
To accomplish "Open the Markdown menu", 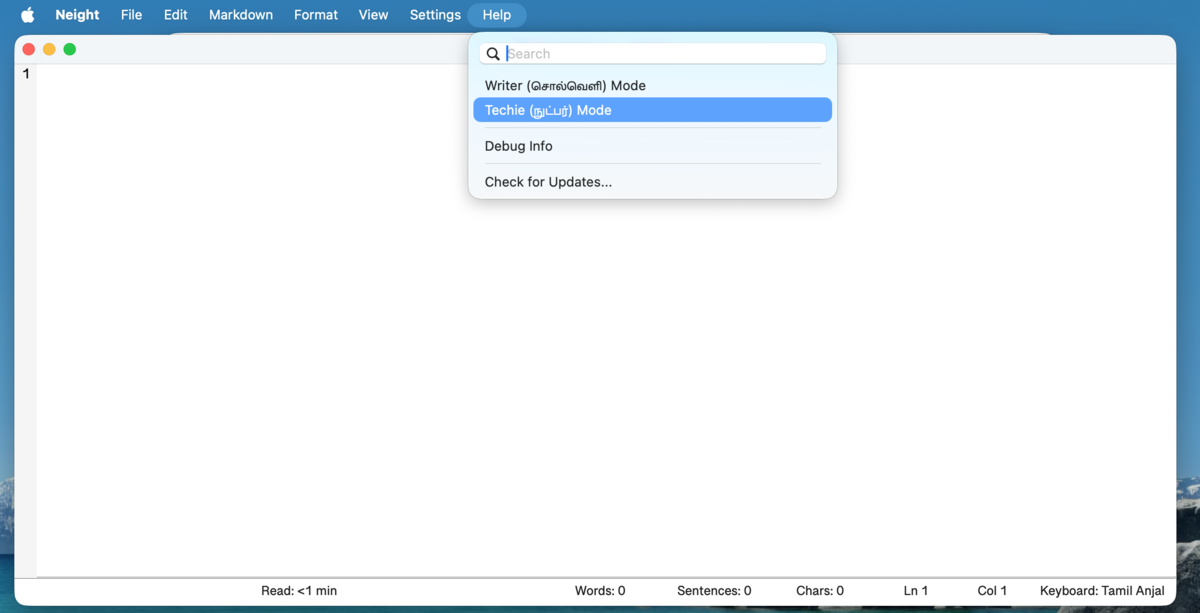I will [x=241, y=15].
